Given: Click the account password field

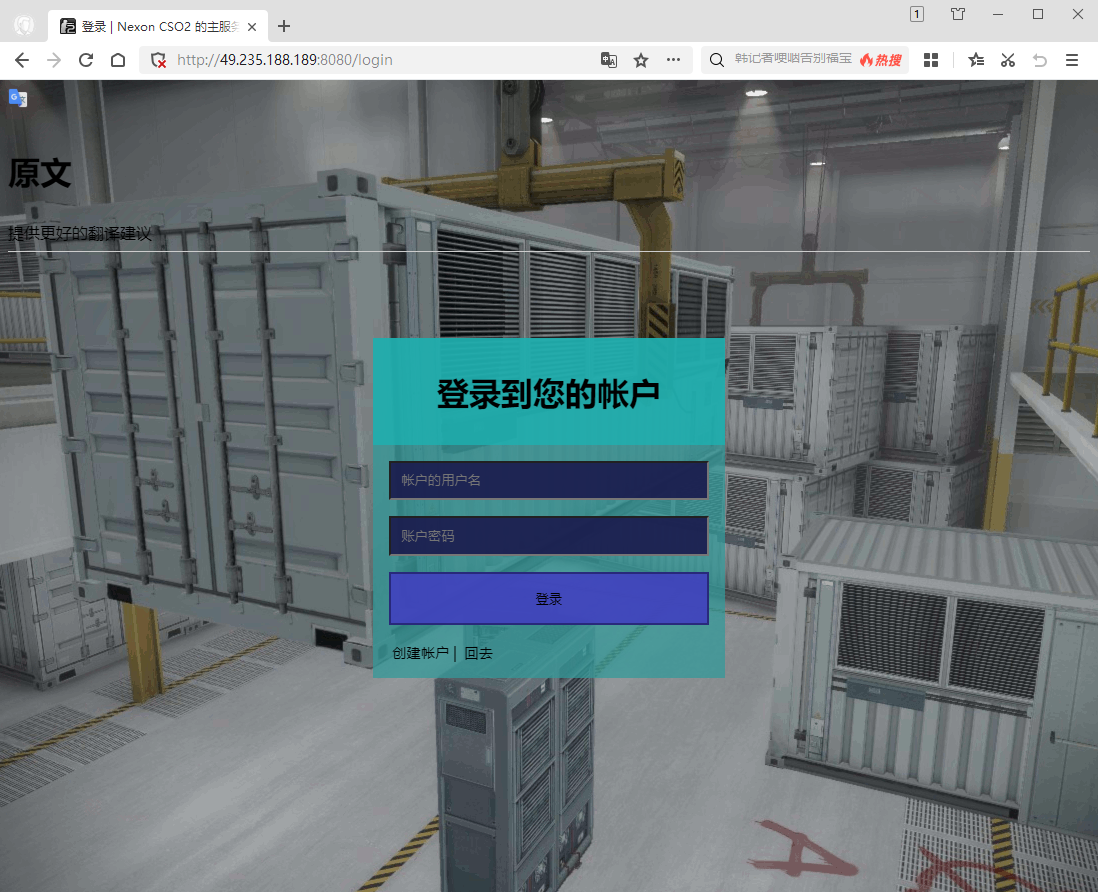Looking at the screenshot, I should pos(548,536).
